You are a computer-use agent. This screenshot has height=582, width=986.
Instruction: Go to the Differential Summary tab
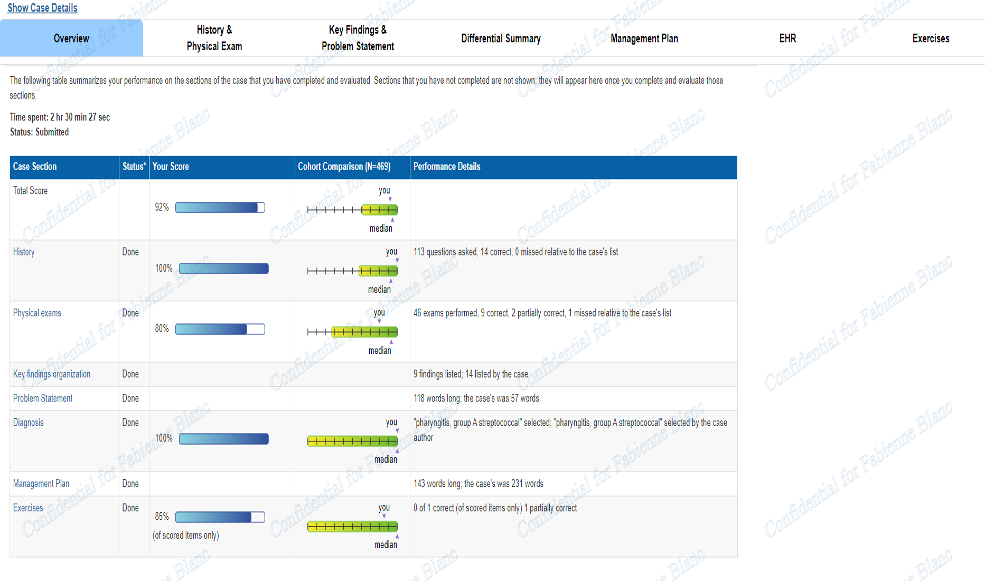click(500, 38)
